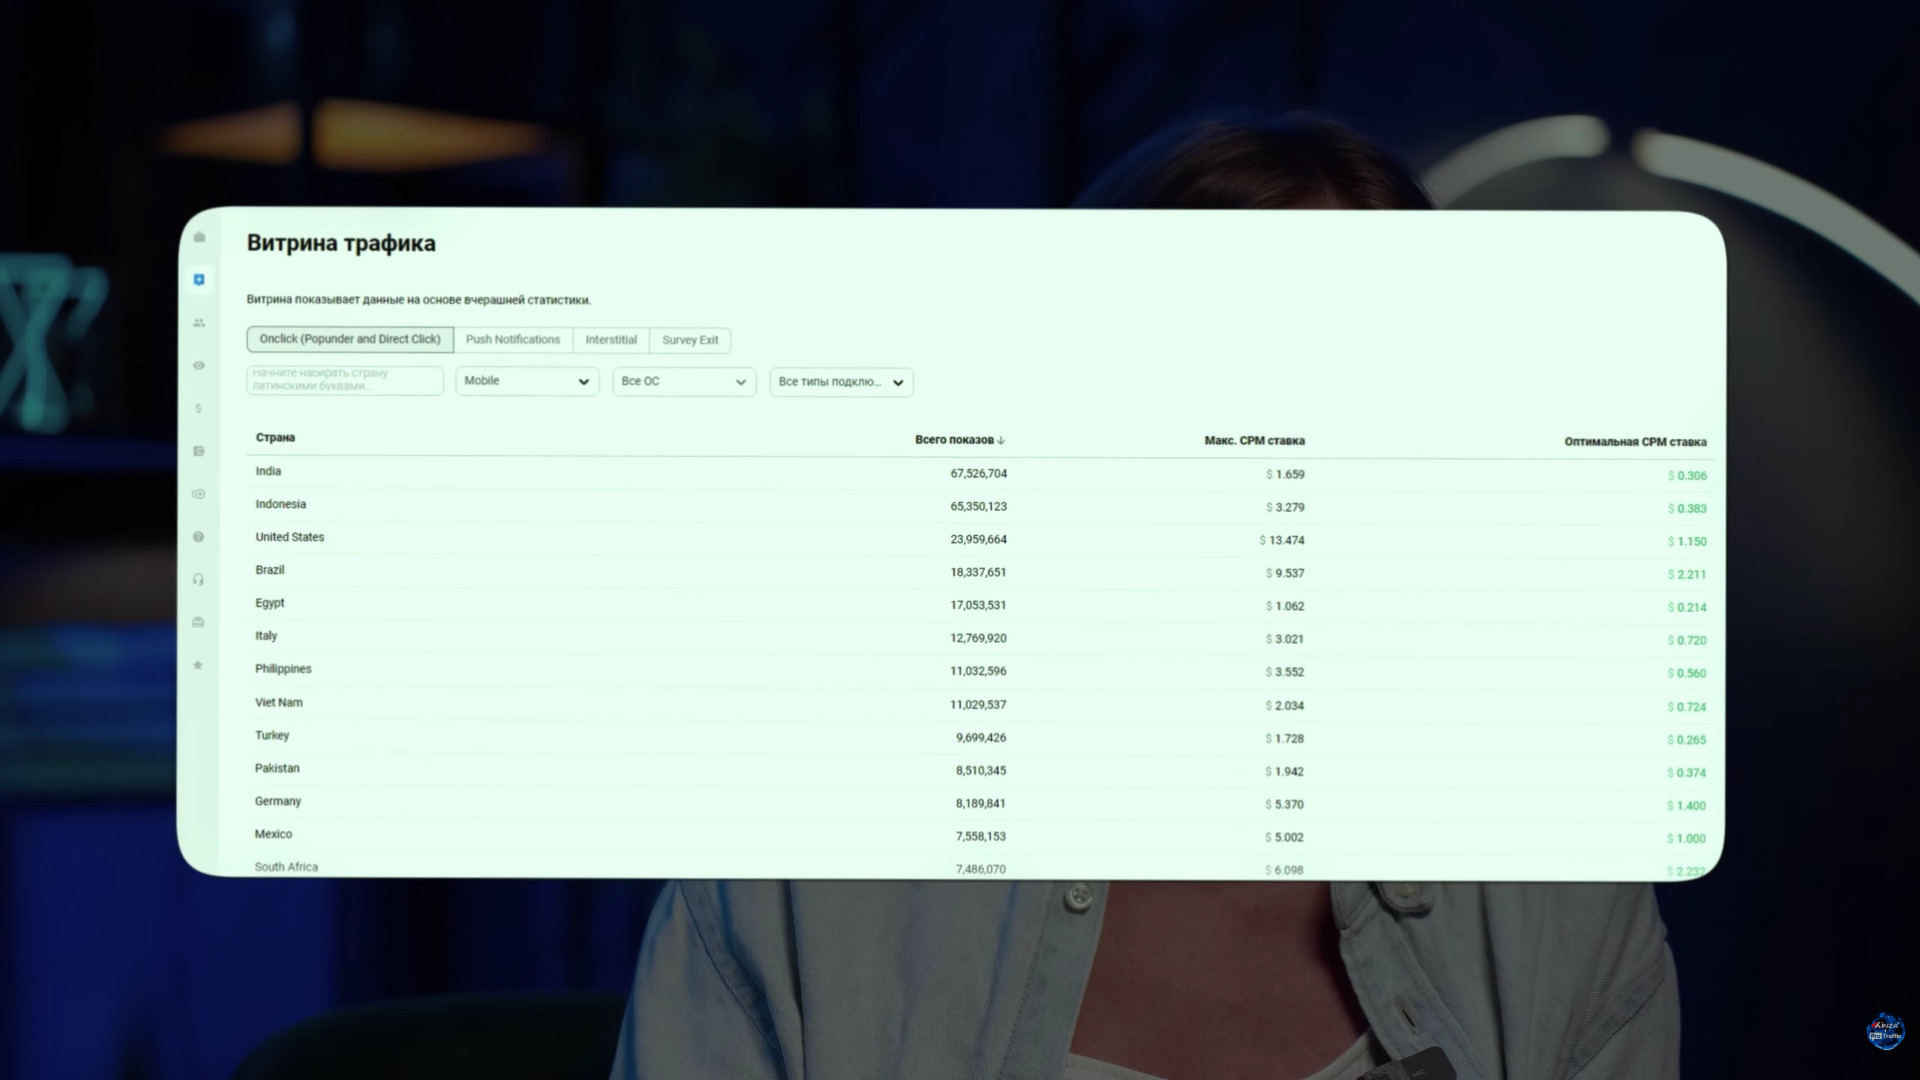Click Germany's max CPM $ 5.370
The height and width of the screenshot is (1080, 1920).
point(1285,805)
